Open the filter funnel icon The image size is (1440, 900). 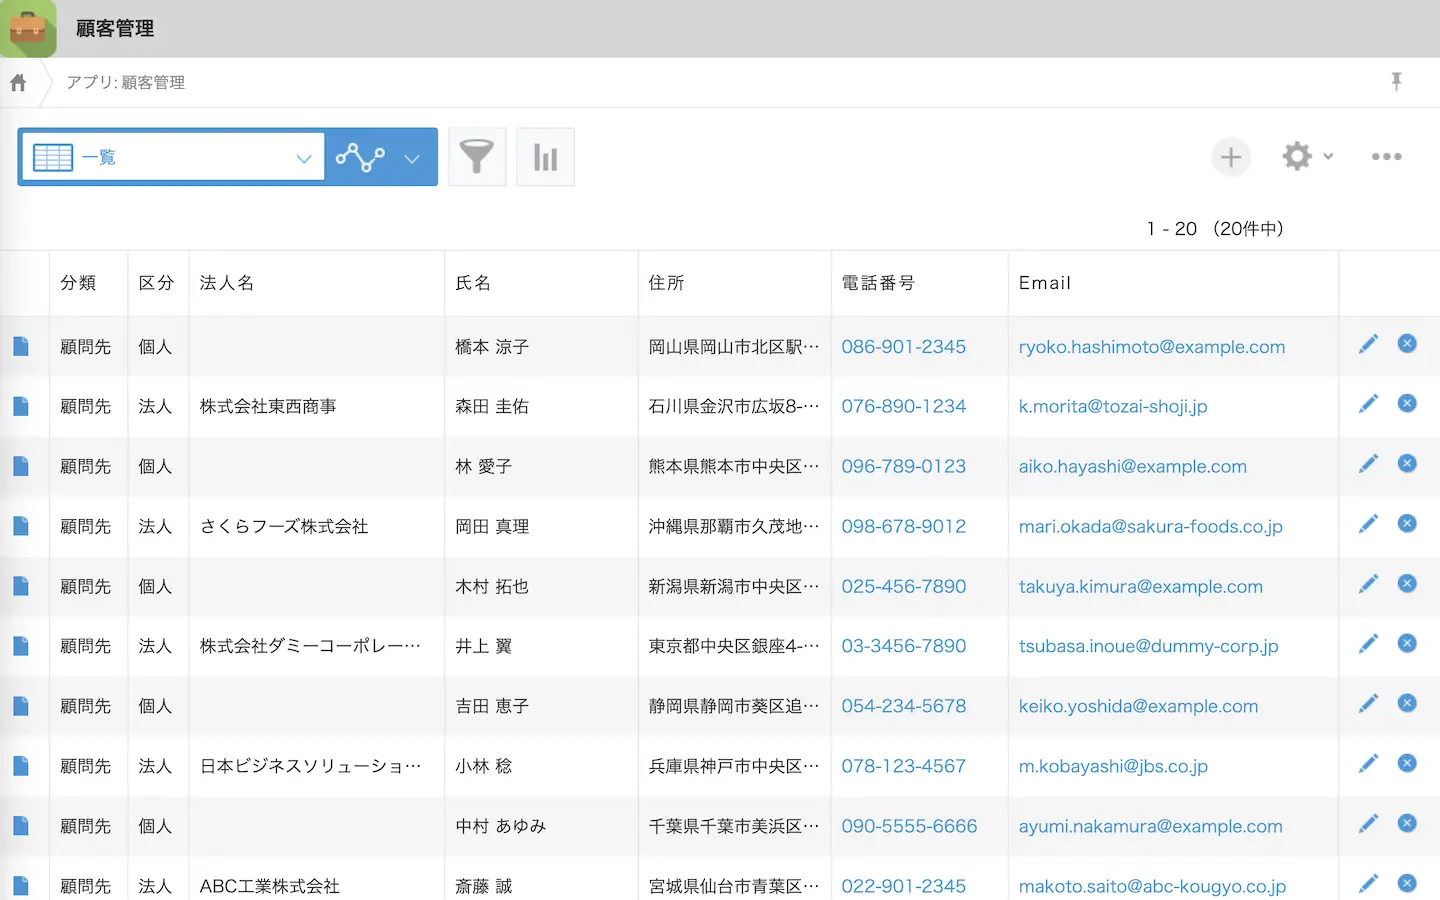point(477,157)
